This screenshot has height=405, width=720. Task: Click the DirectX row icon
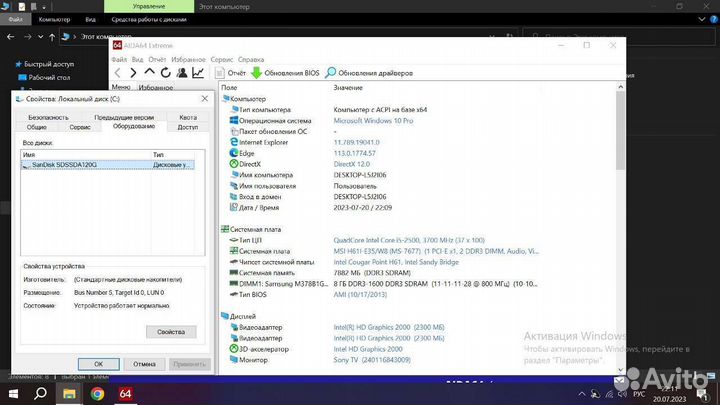(234, 164)
